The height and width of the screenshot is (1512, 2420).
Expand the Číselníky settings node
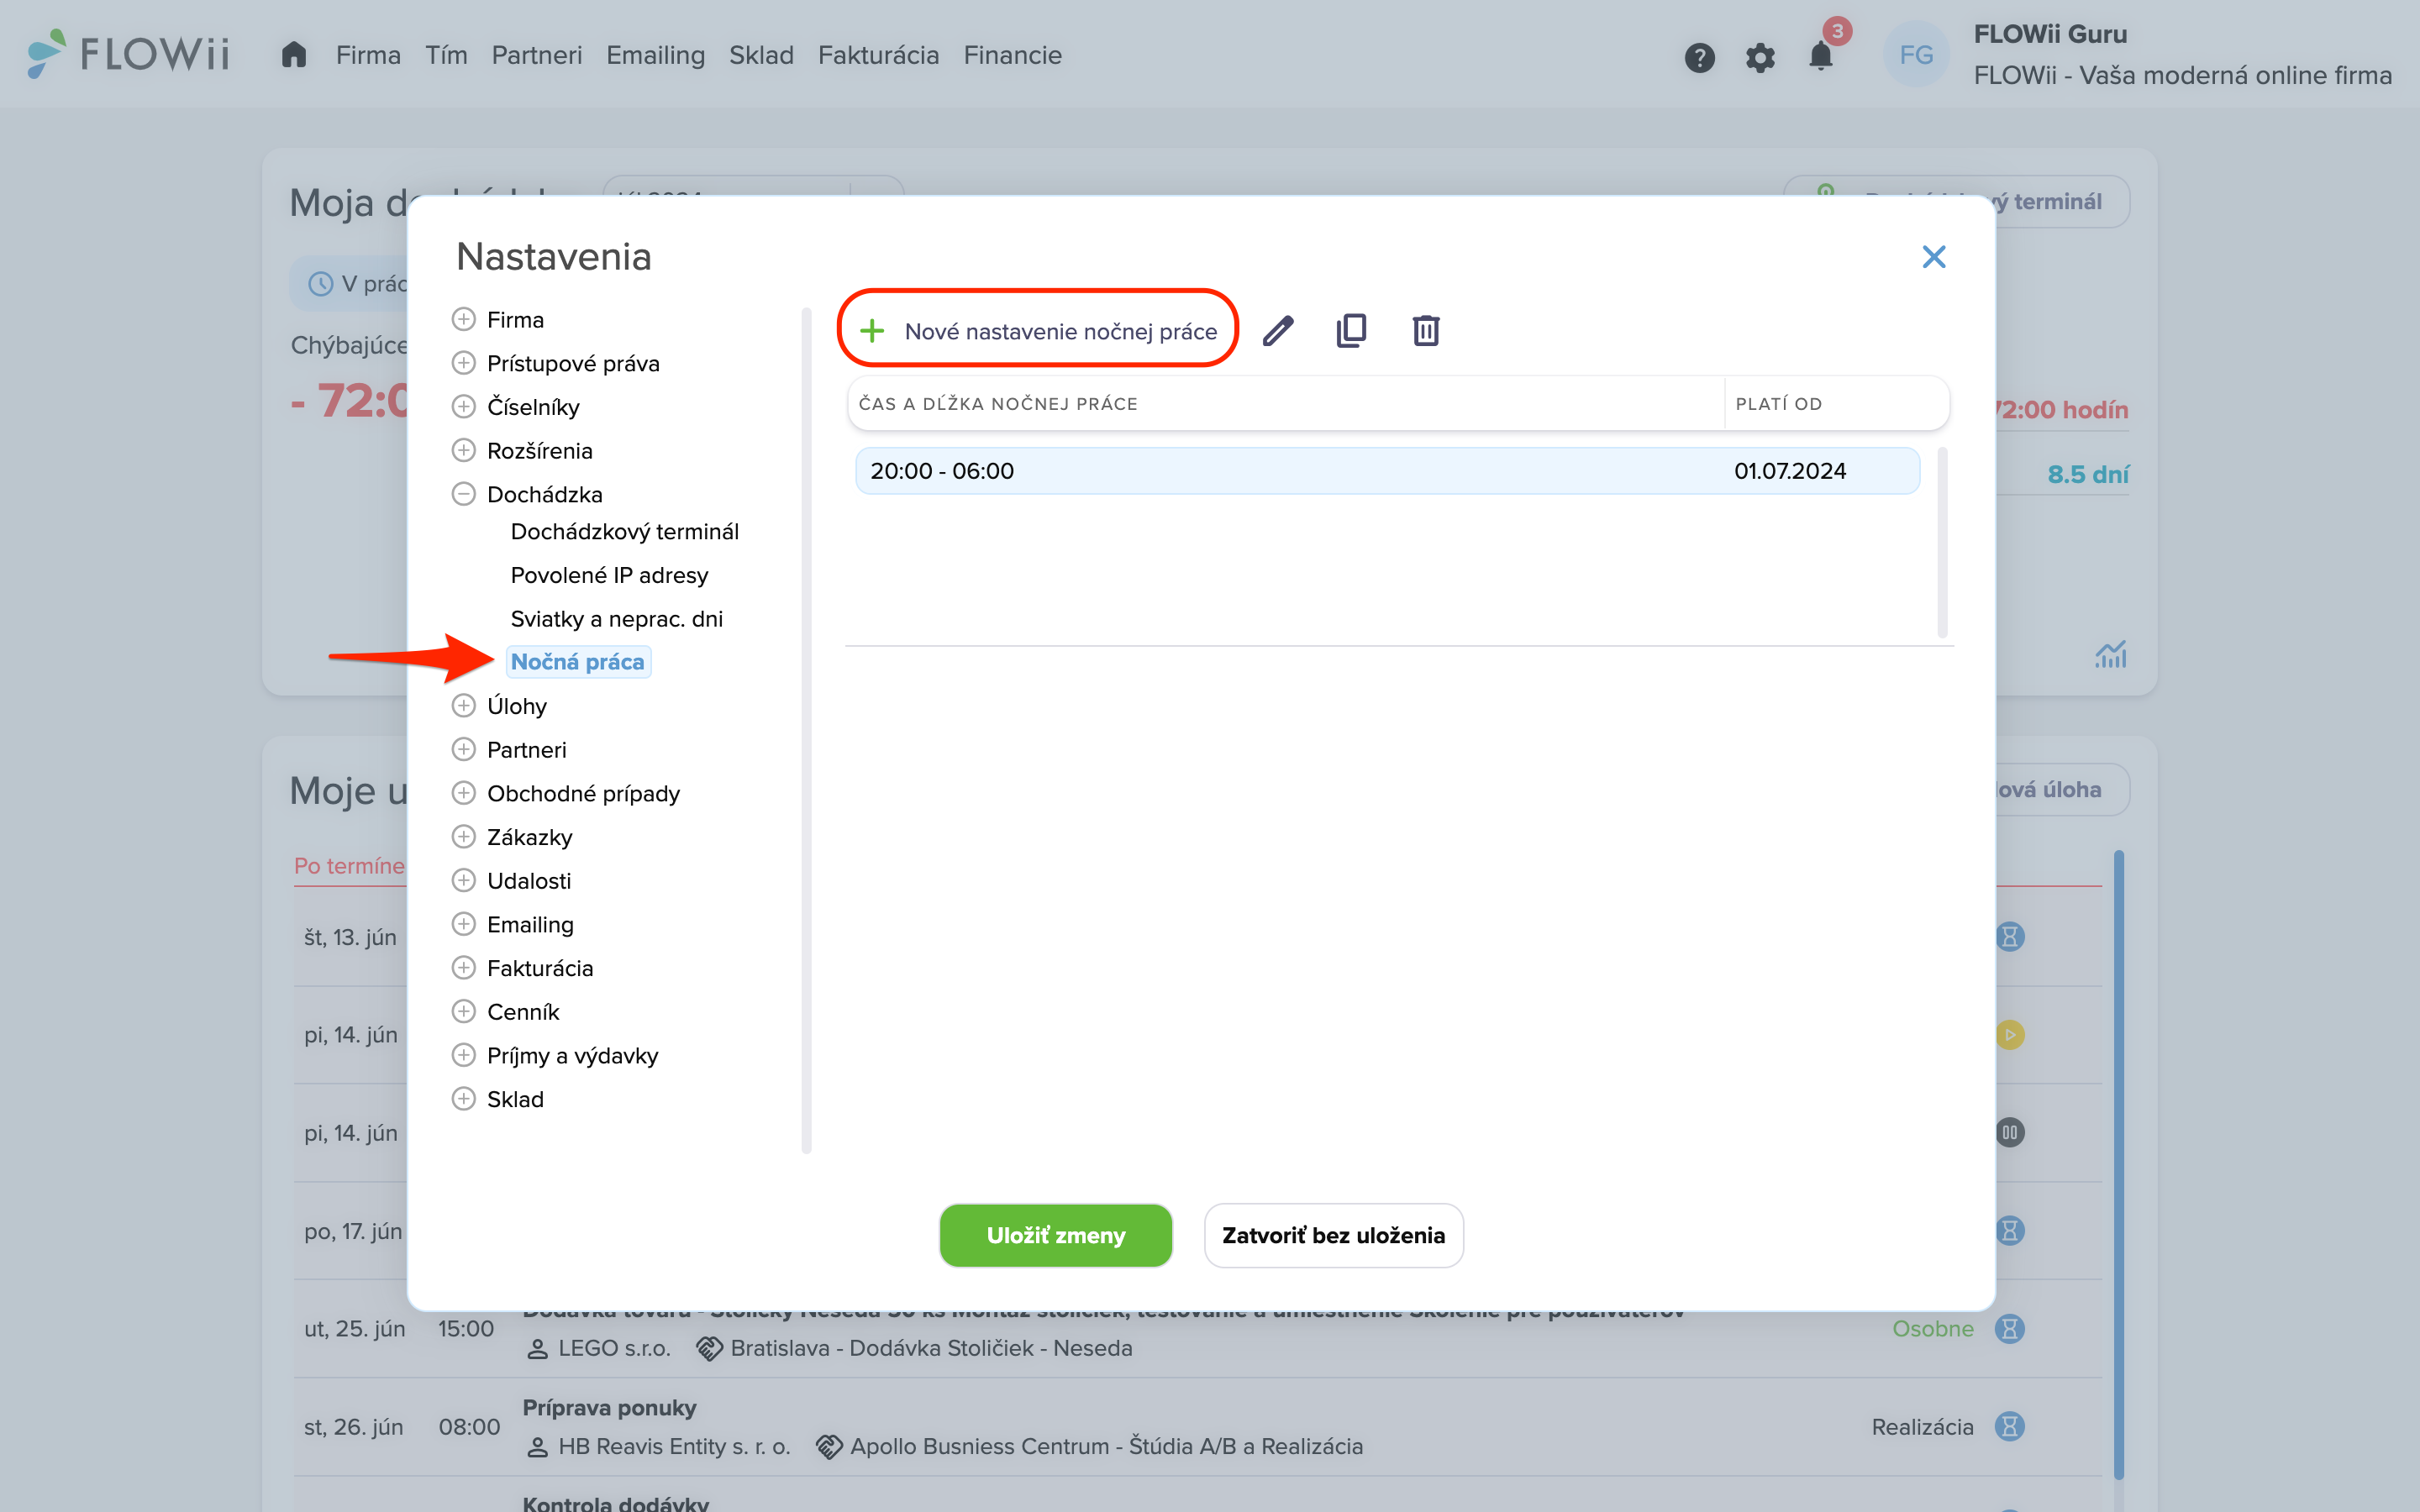click(x=463, y=406)
